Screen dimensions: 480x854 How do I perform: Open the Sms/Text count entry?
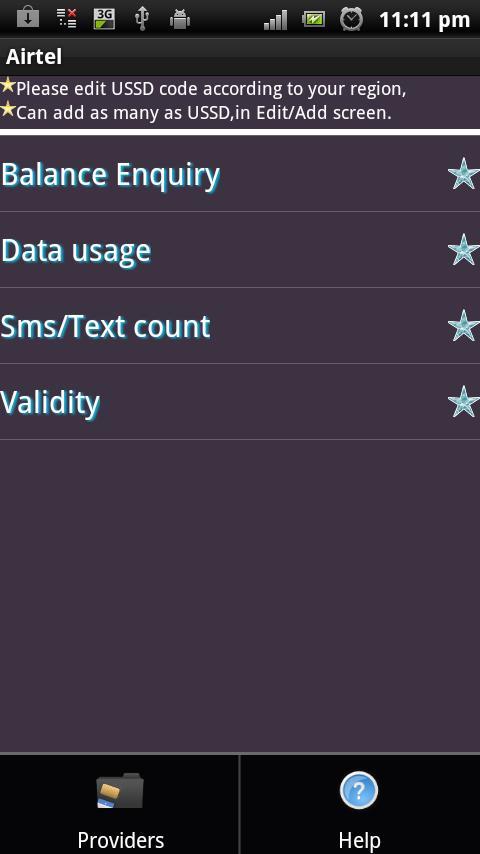click(240, 325)
